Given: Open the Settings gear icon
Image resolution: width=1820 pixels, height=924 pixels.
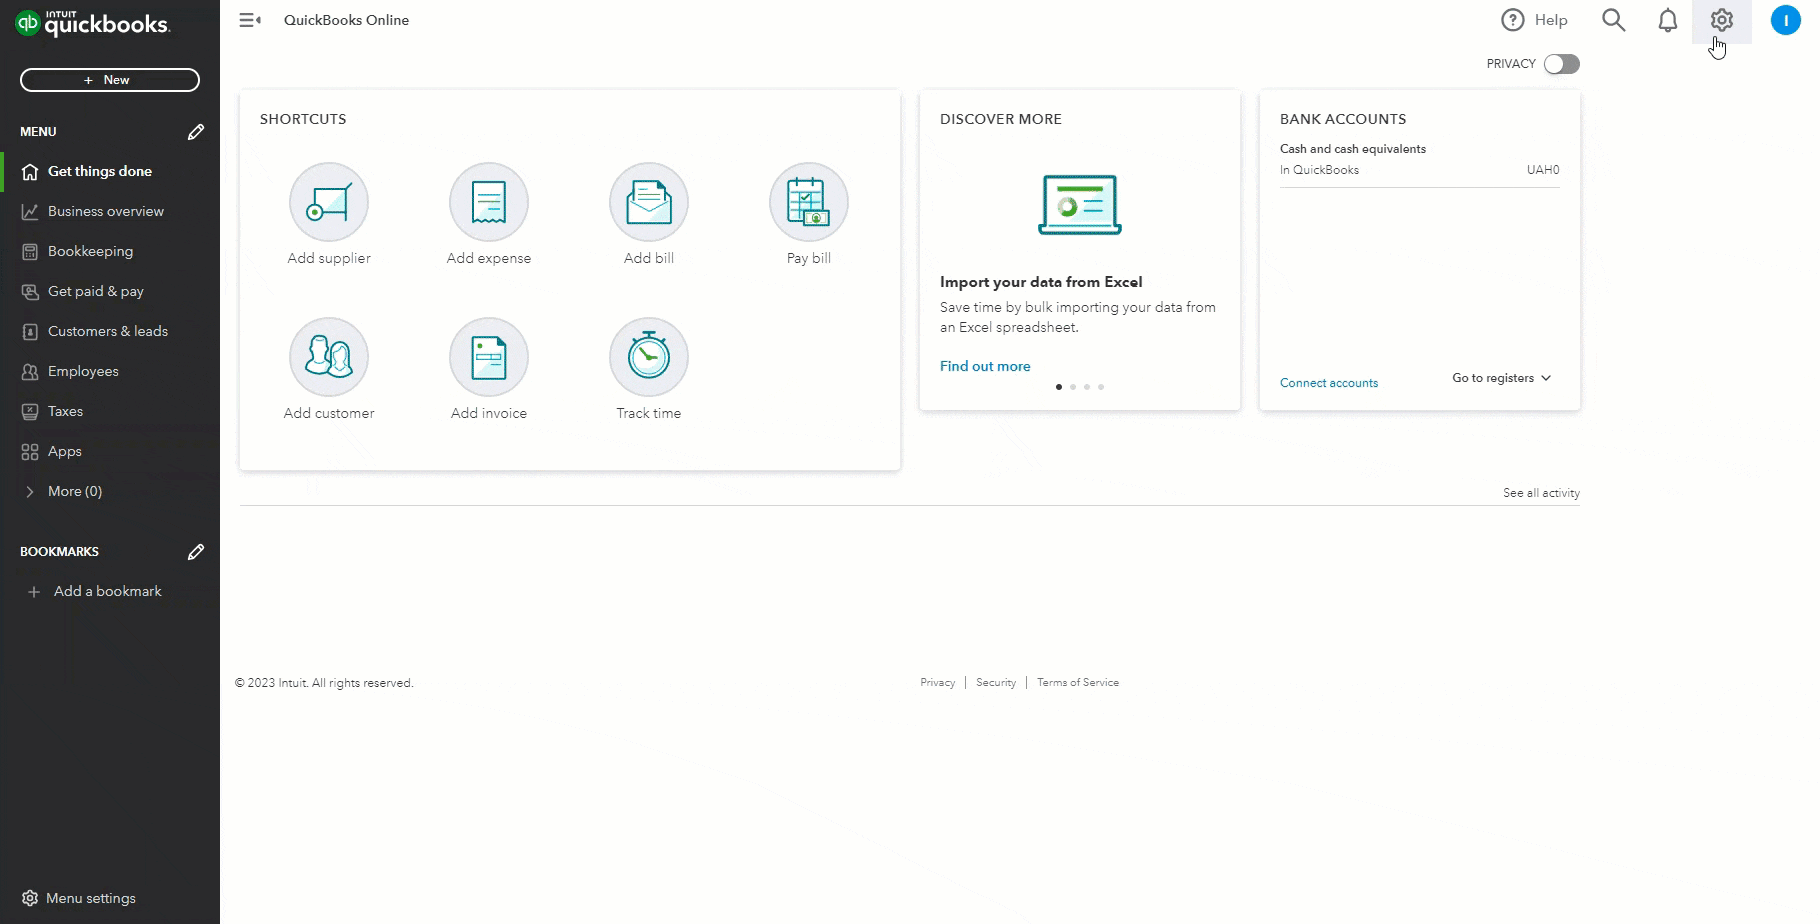Looking at the screenshot, I should (x=1721, y=20).
